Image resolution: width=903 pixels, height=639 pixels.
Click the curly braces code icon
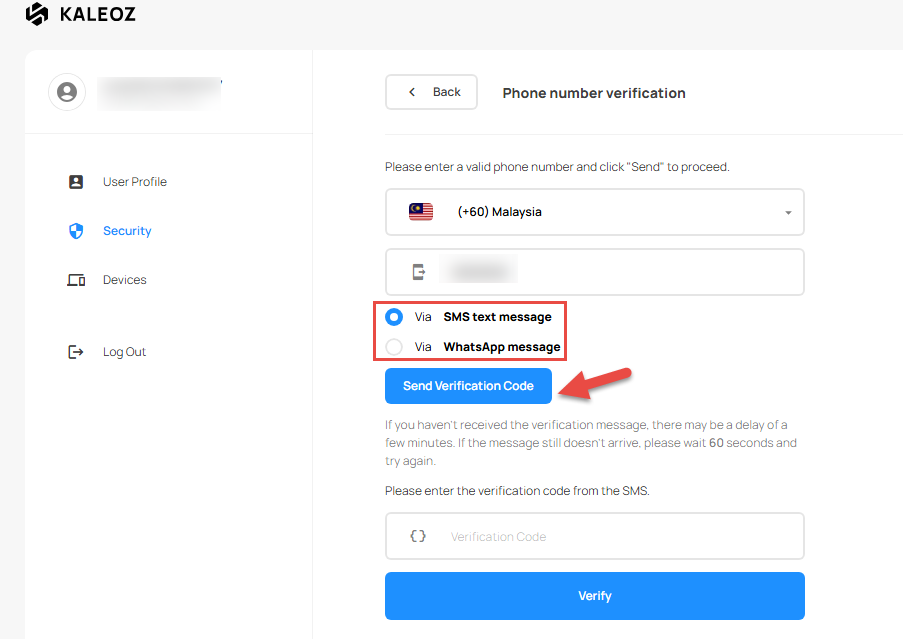click(418, 536)
